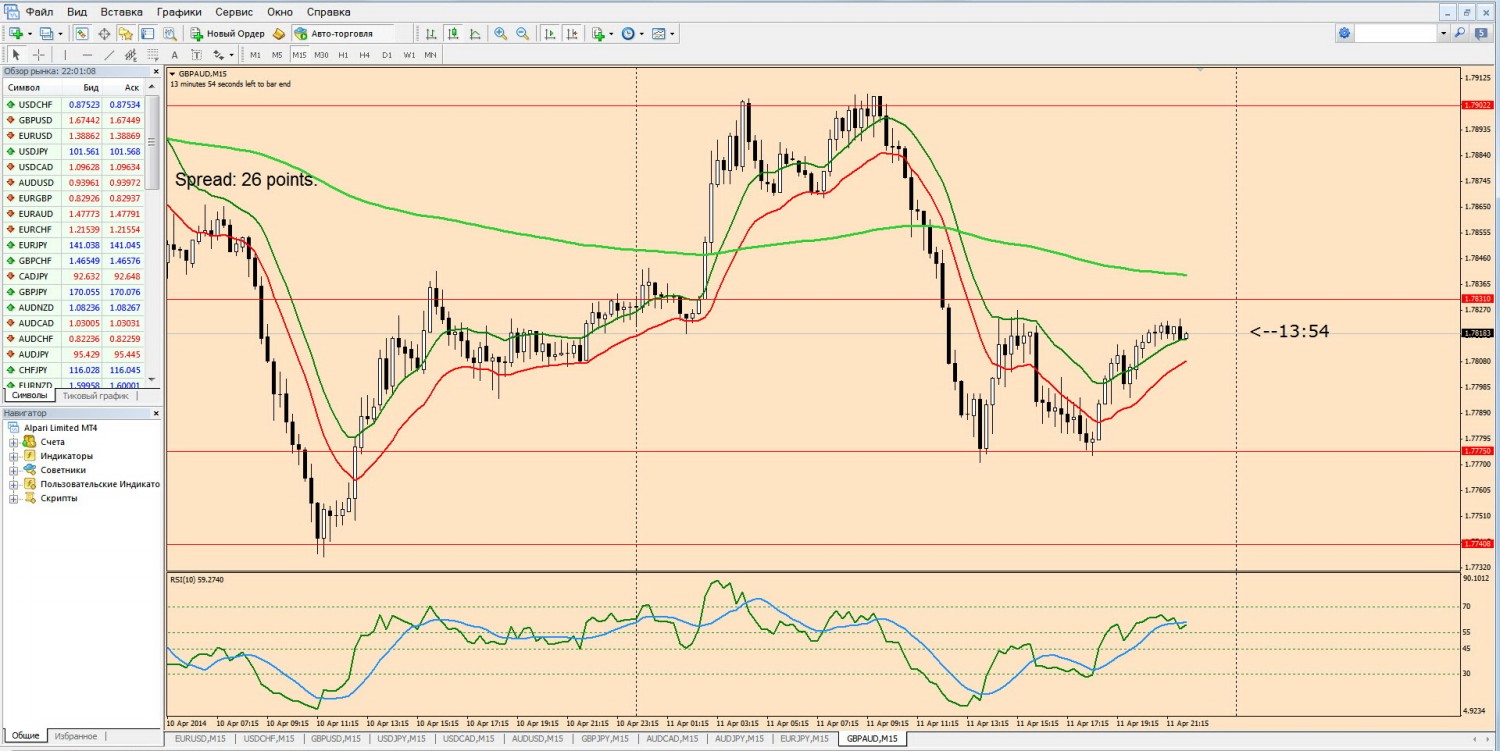The height and width of the screenshot is (751, 1500).
Task: Open the Файл menu
Action: tap(40, 12)
